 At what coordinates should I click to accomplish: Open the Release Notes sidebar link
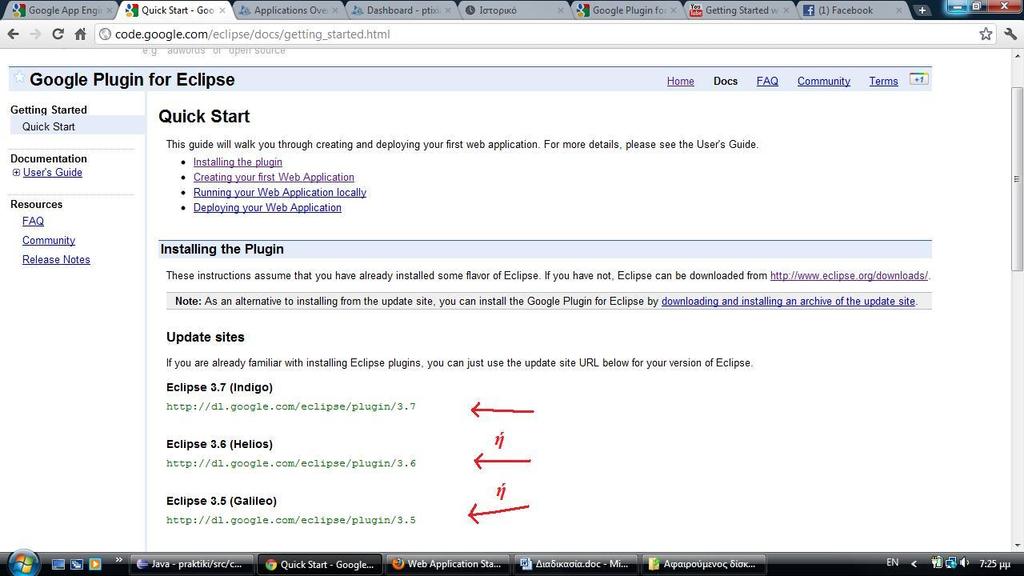click(x=56, y=259)
